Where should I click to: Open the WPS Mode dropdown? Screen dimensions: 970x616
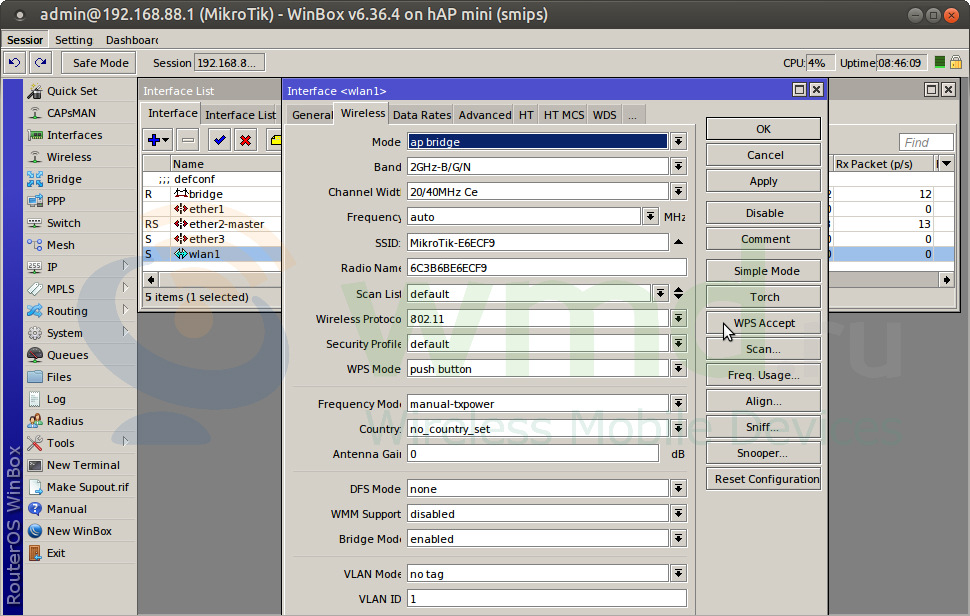pos(679,369)
